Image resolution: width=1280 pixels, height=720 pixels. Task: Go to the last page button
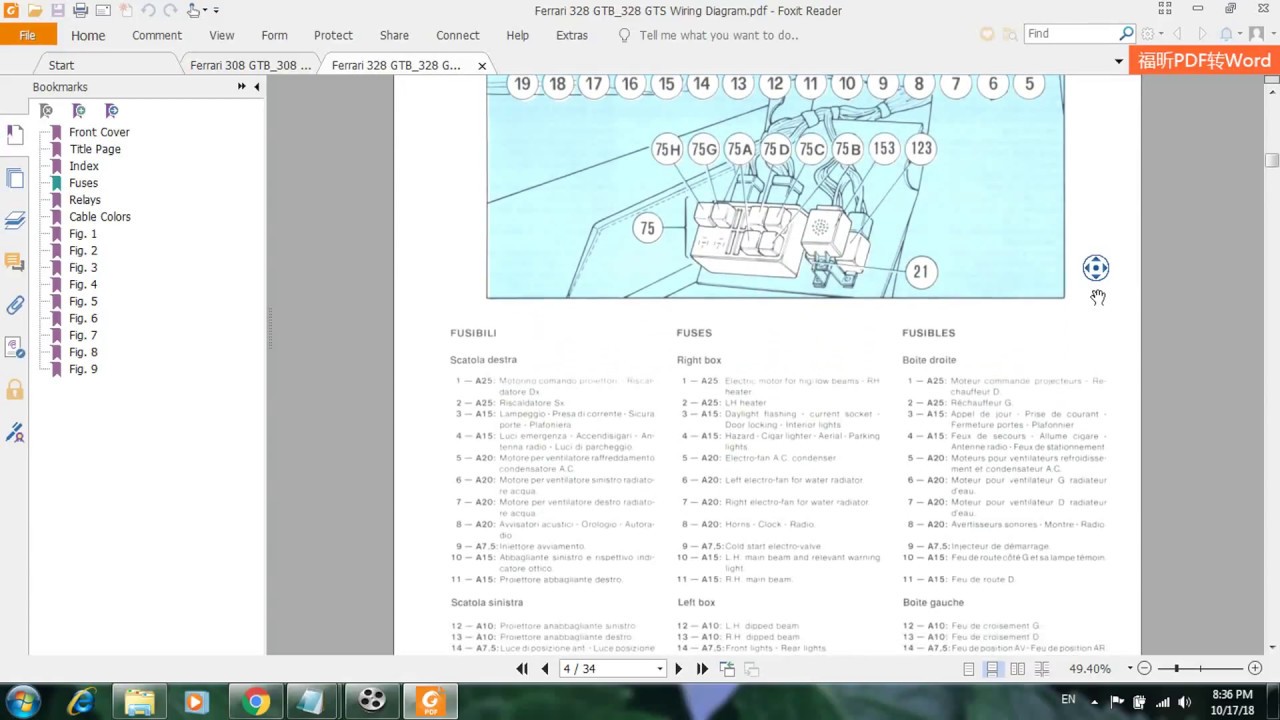click(x=702, y=668)
